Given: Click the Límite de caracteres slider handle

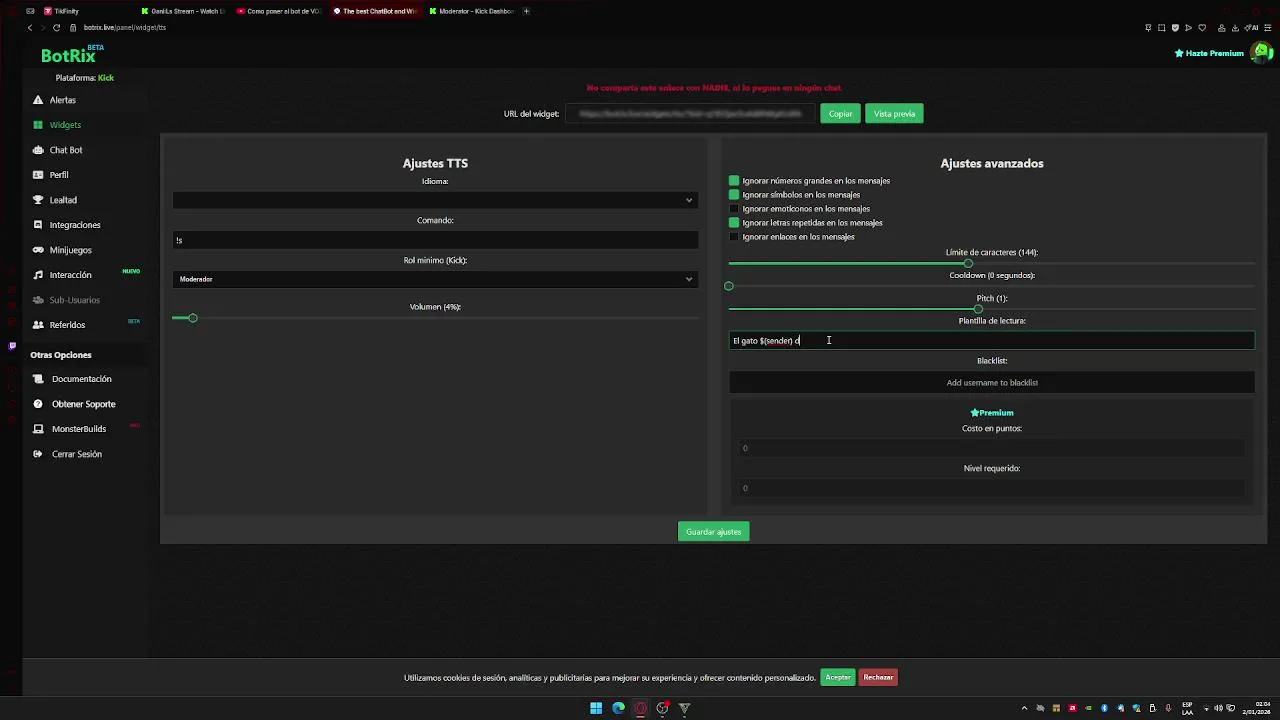Looking at the screenshot, I should (x=968, y=263).
